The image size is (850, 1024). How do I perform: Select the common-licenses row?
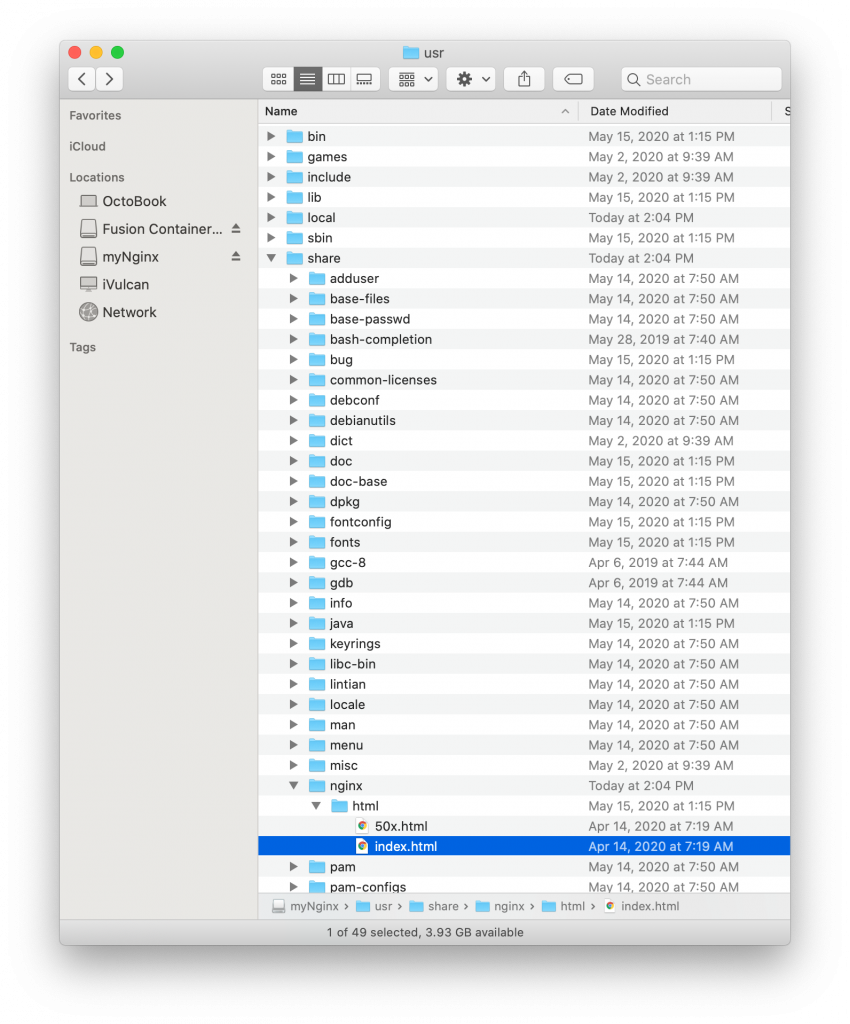524,379
